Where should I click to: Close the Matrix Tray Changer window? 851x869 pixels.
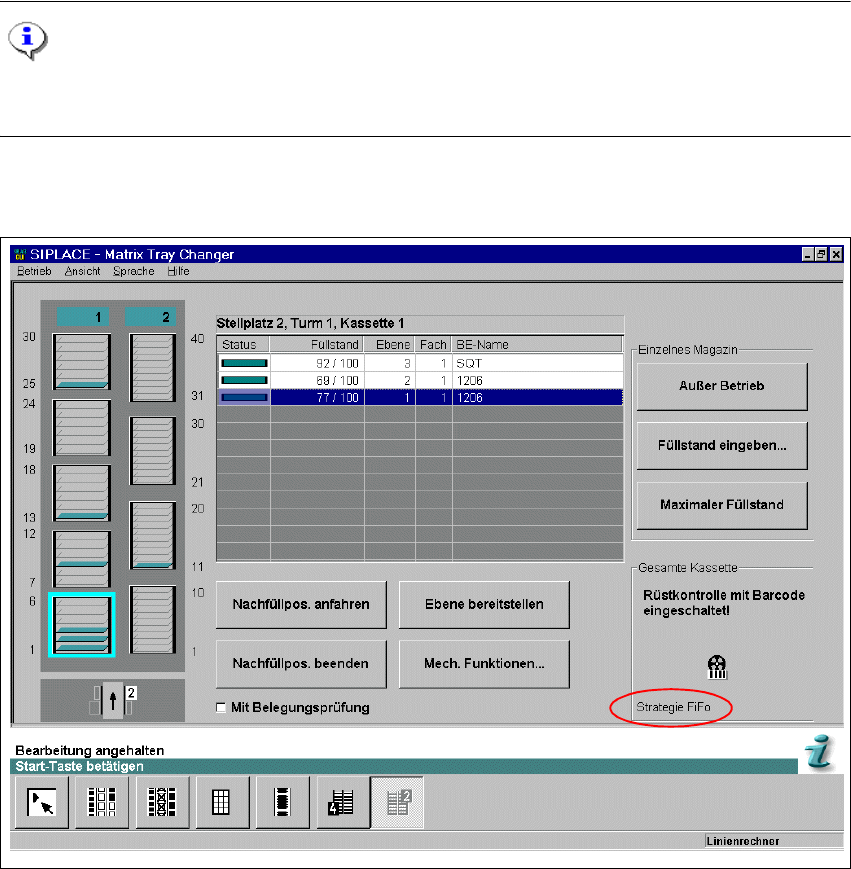(x=836, y=254)
